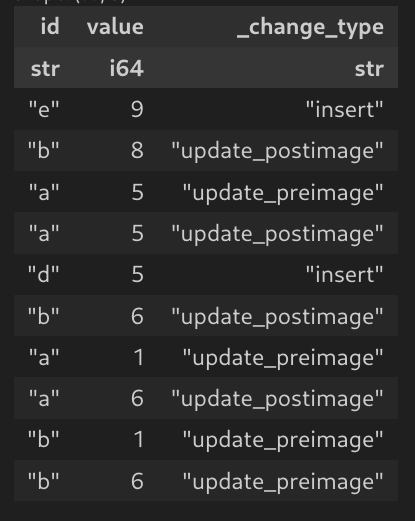Select the "d" id cell
The width and height of the screenshot is (415, 521).
pyautogui.click(x=44, y=274)
